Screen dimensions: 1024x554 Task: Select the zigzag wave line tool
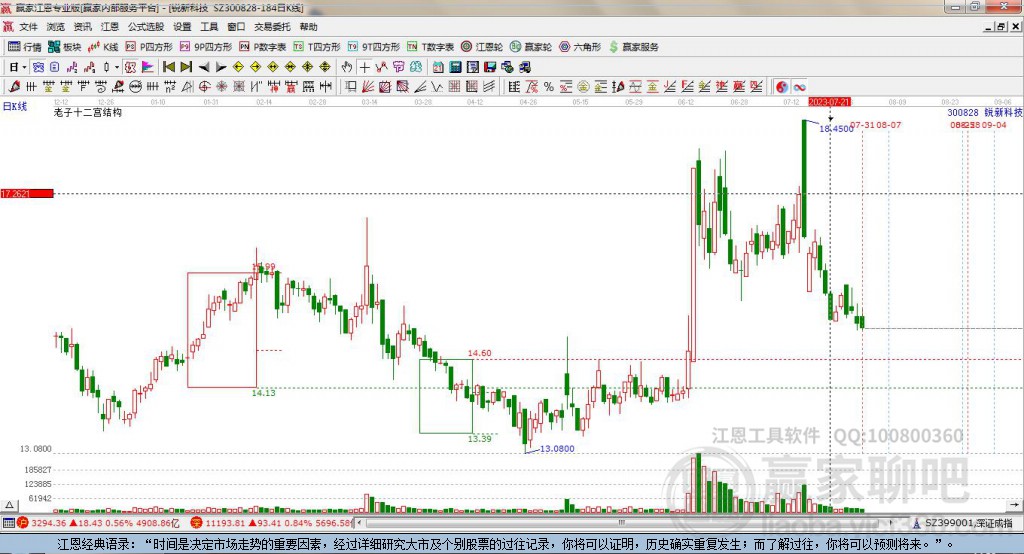tap(436, 87)
